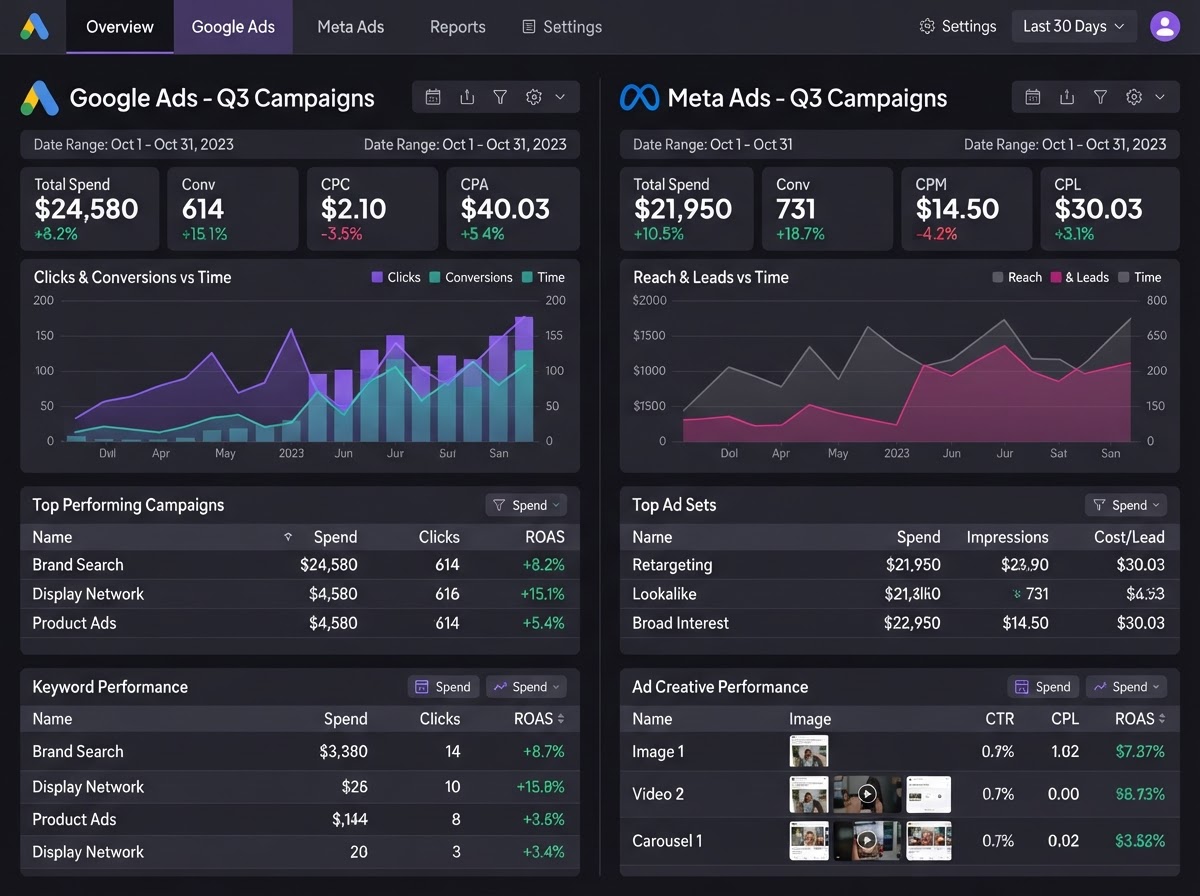The height and width of the screenshot is (896, 1200).
Task: Expand the chevron in the Google Ads panel toolbar
Action: (560, 97)
